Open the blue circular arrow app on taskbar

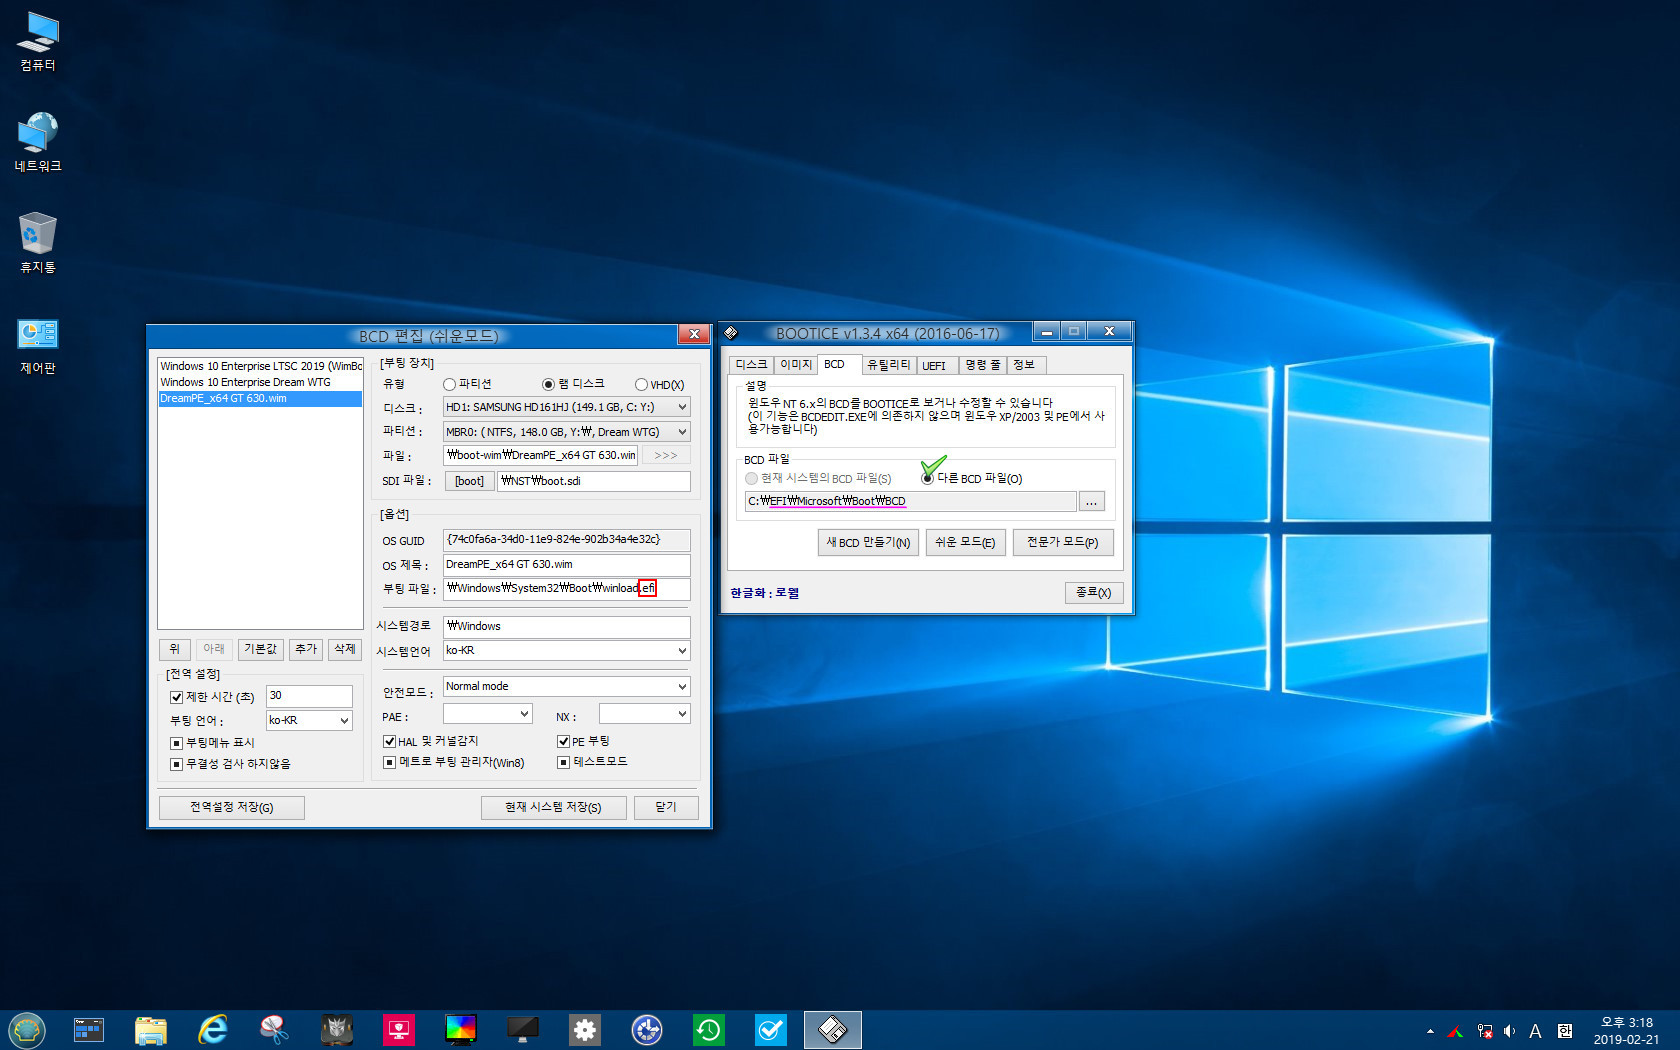tap(647, 1030)
